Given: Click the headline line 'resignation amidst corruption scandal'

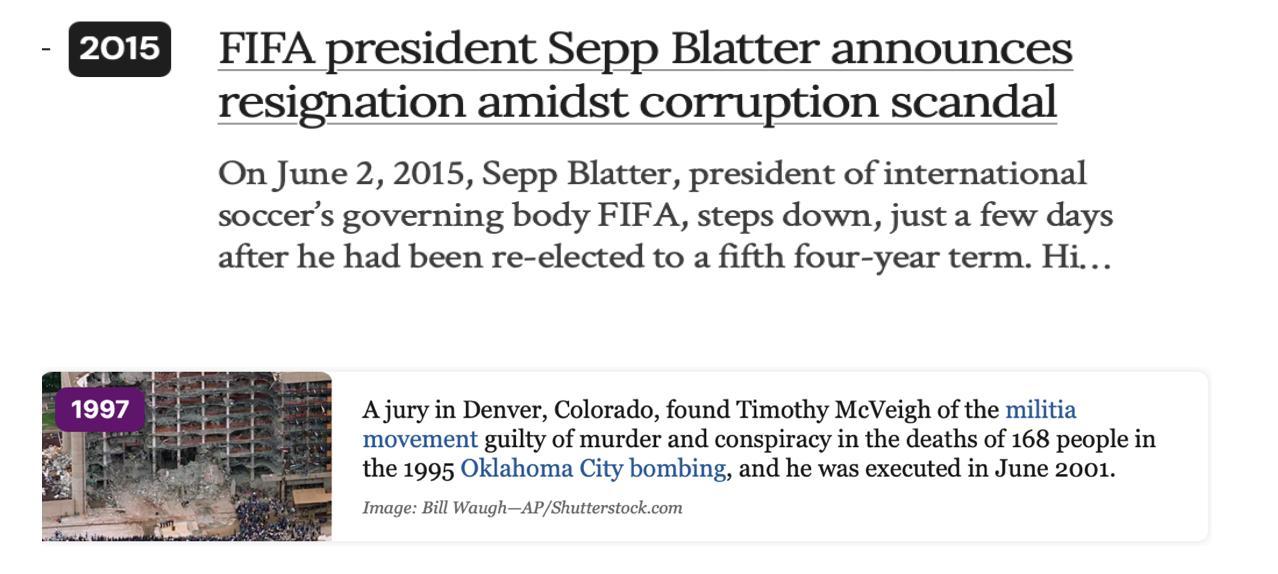Looking at the screenshot, I should pos(637,102).
